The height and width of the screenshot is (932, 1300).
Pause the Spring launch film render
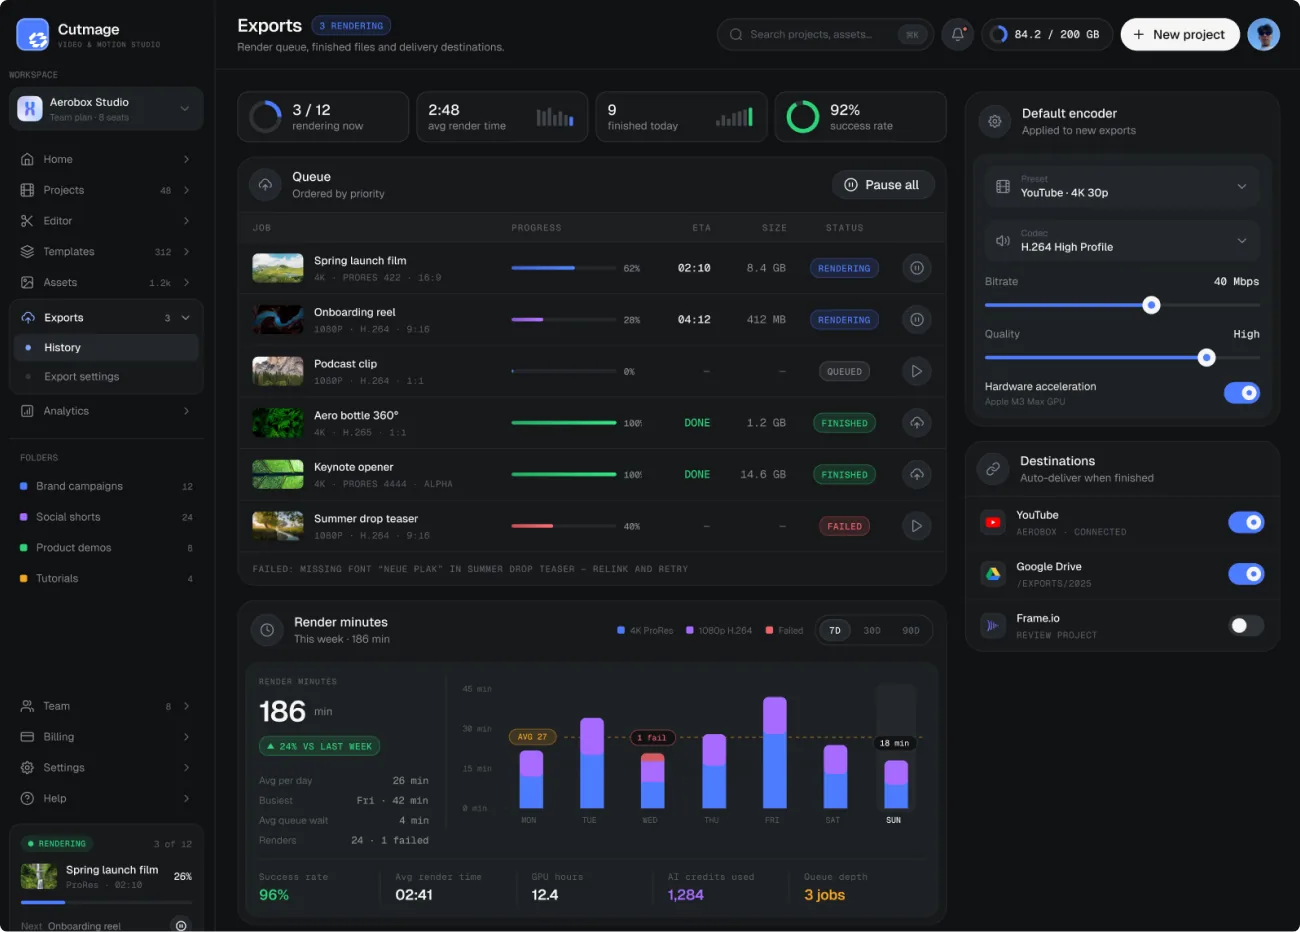point(916,268)
